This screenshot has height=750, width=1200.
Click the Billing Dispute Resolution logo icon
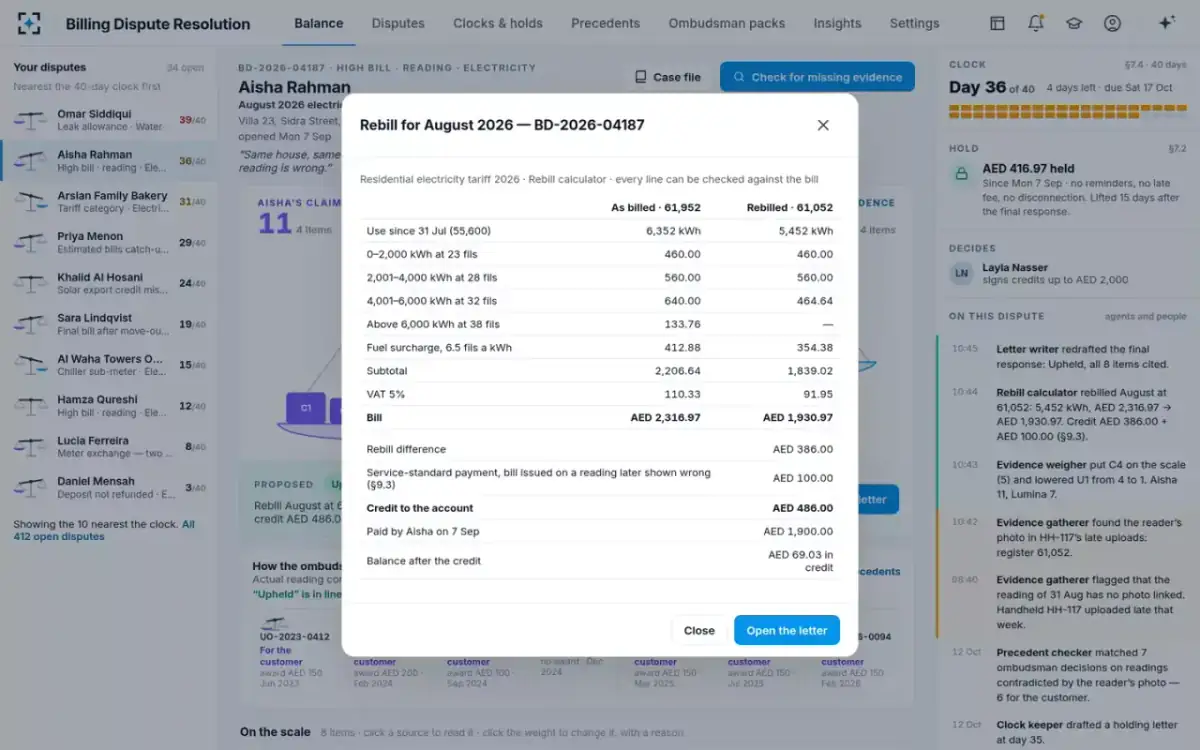(30, 23)
